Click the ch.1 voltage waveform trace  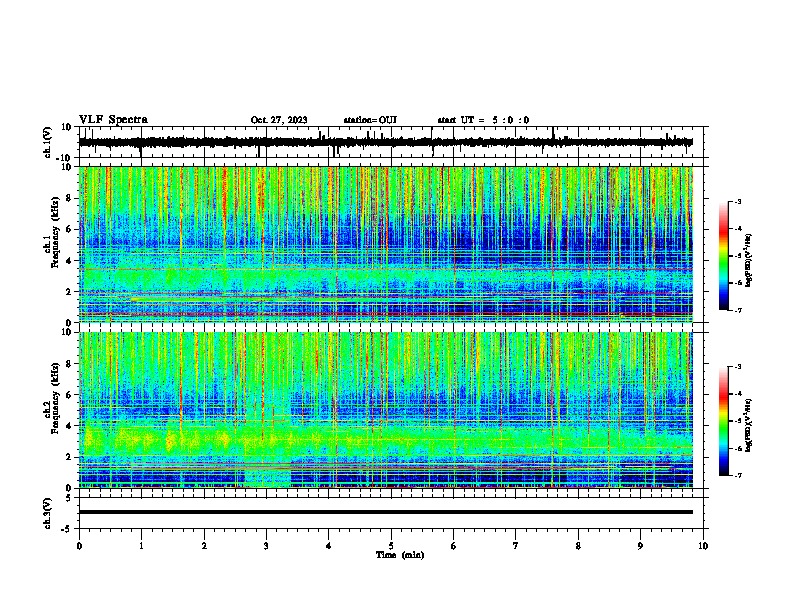pyautogui.click(x=385, y=142)
